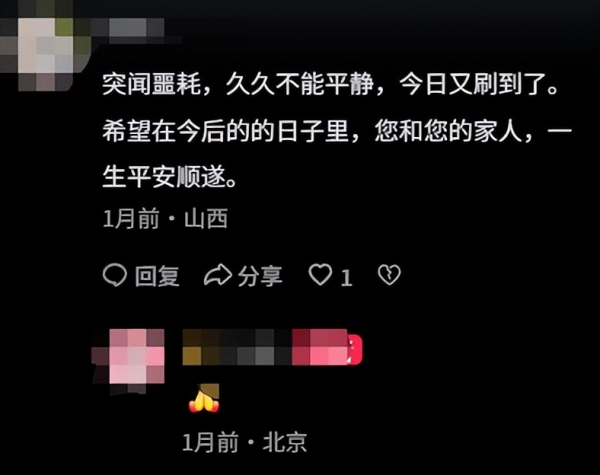Click the 山西 location label
Viewport: 600px width, 475px height.
coord(206,219)
